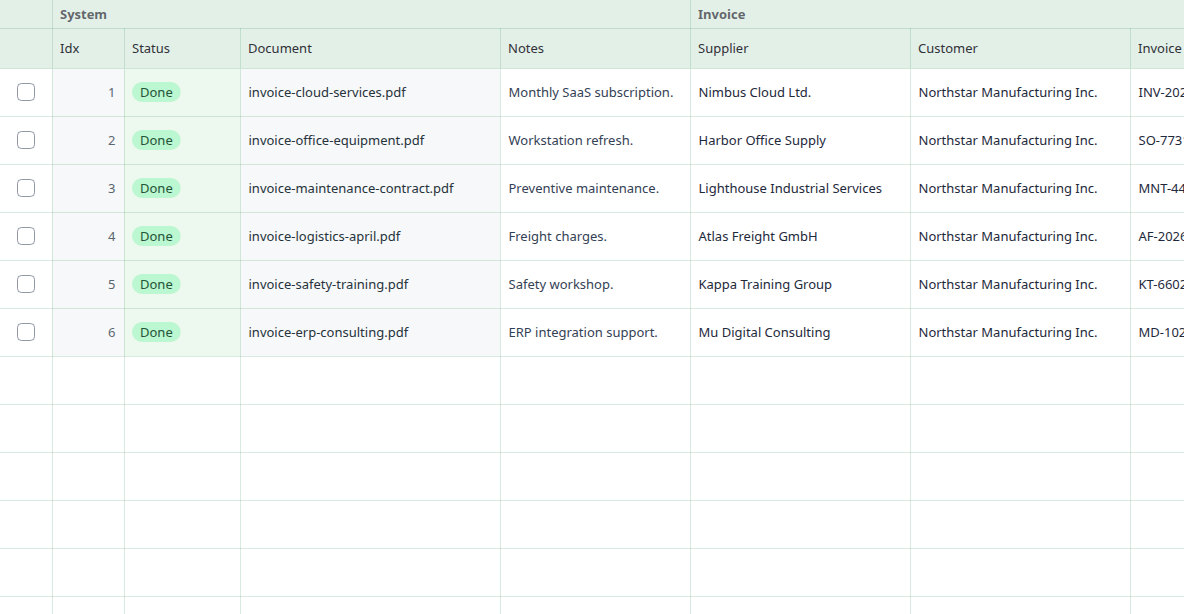
Task: Select the 'Safety workshop.' note cell
Action: tap(595, 284)
